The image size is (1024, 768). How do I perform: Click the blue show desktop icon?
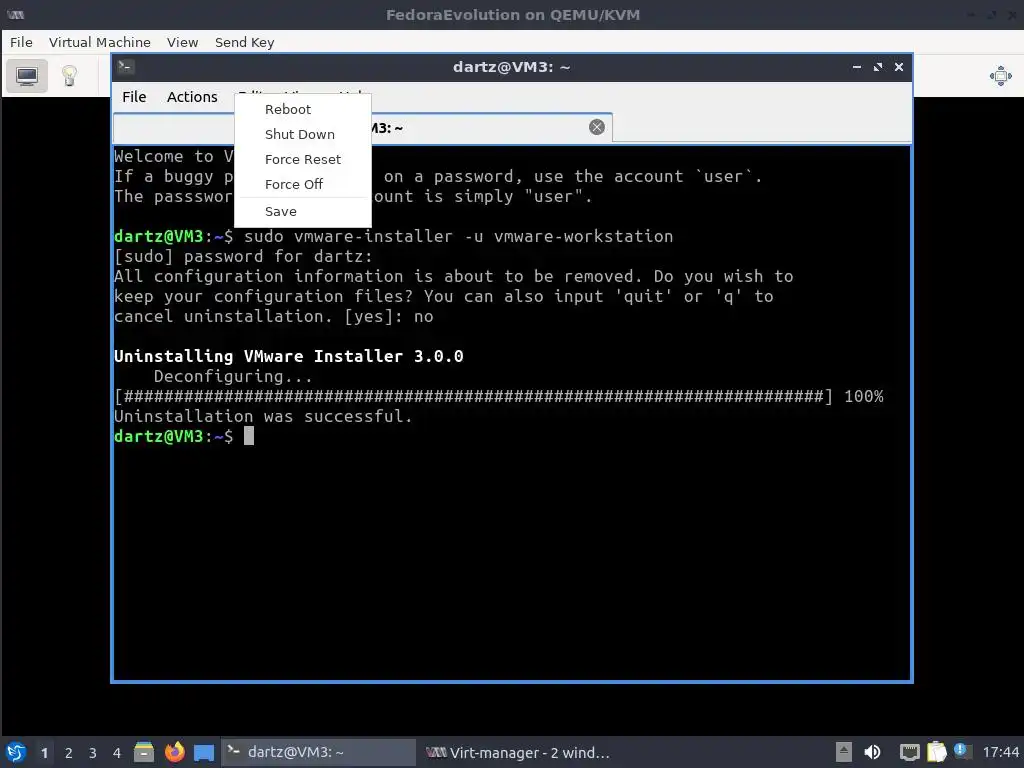[x=204, y=752]
